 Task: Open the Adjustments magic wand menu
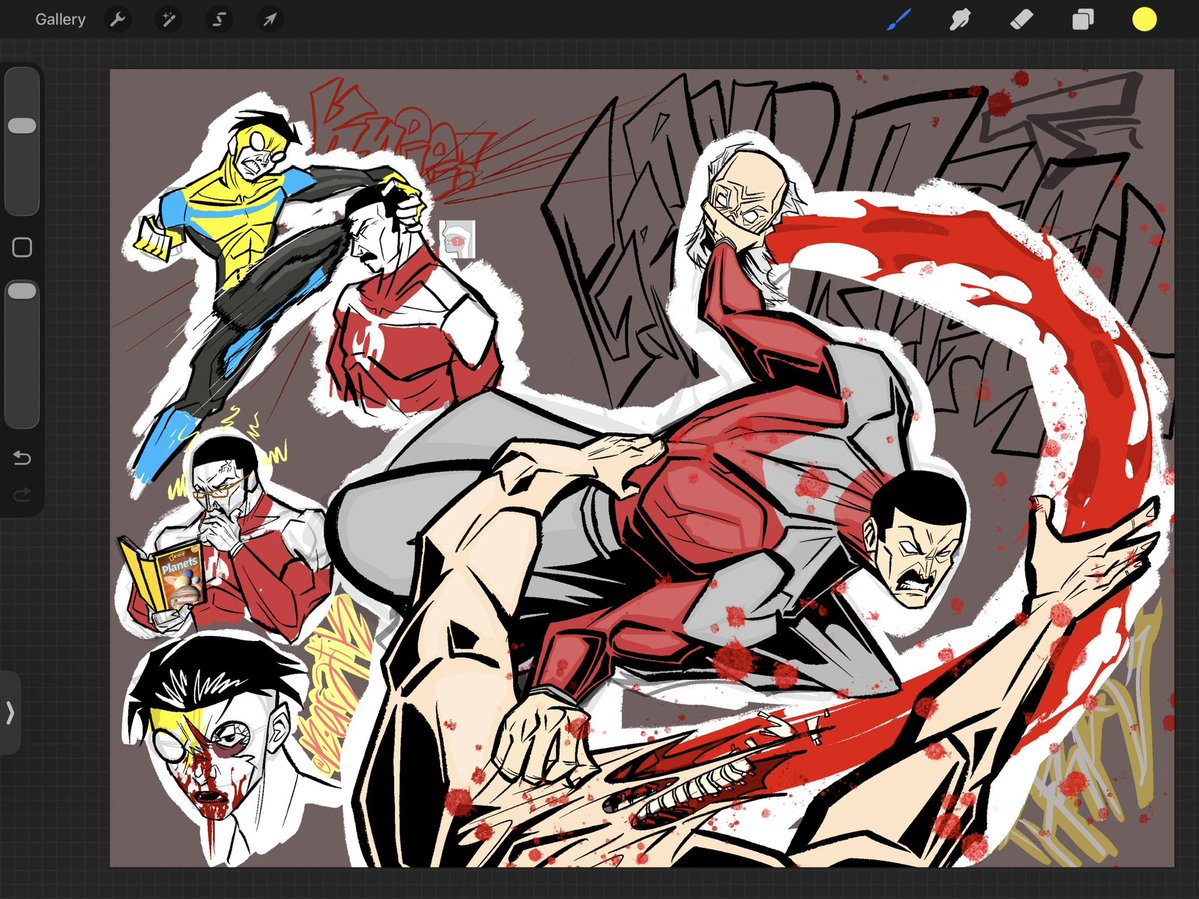pyautogui.click(x=167, y=19)
